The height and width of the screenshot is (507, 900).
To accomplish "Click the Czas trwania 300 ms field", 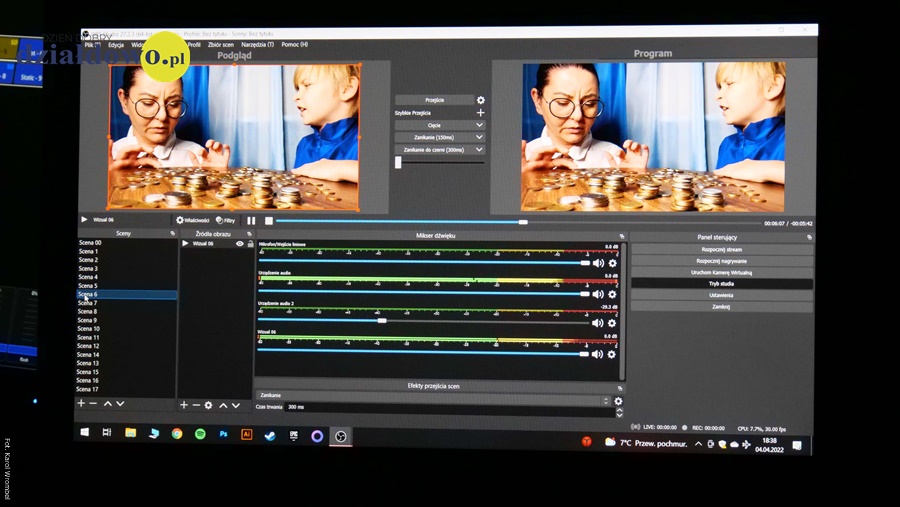I will [x=450, y=407].
